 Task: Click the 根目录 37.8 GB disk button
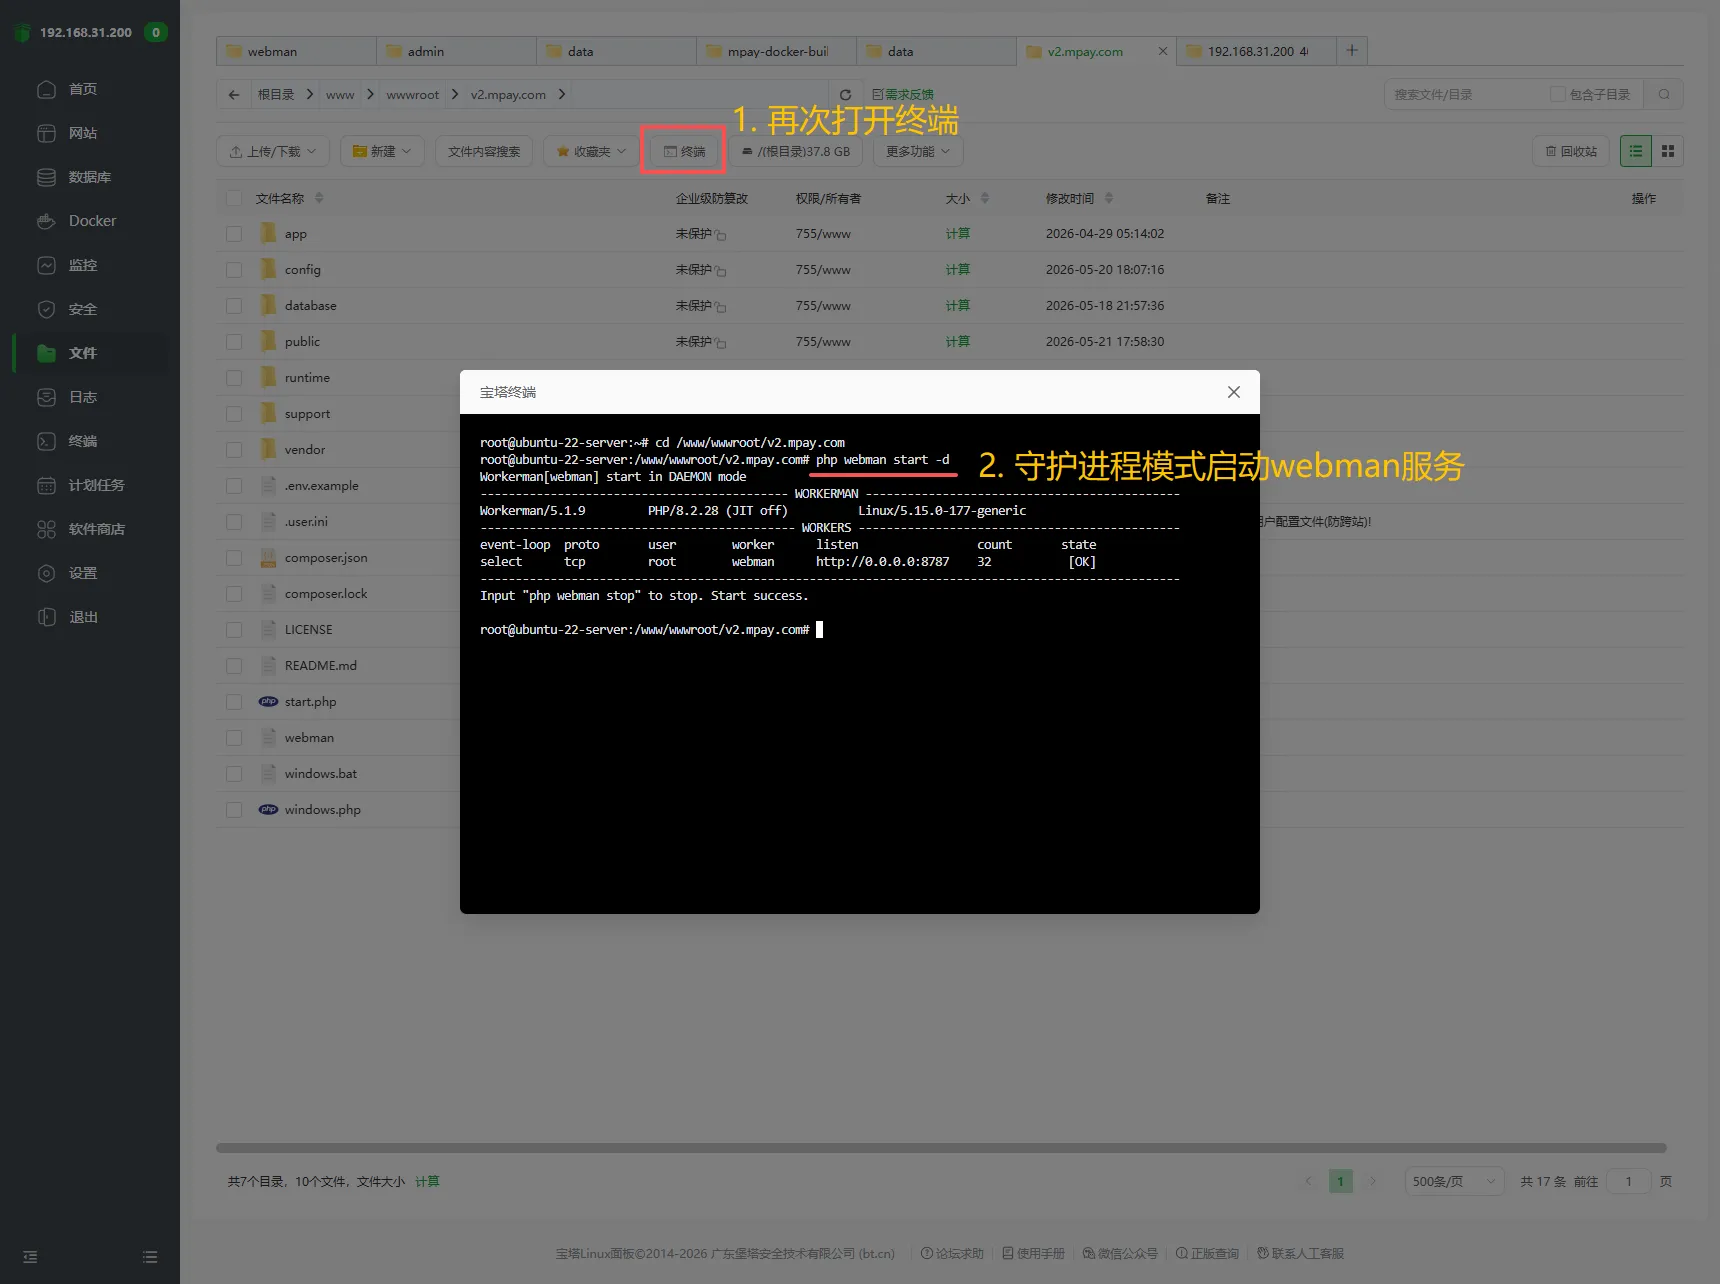pyautogui.click(x=796, y=151)
